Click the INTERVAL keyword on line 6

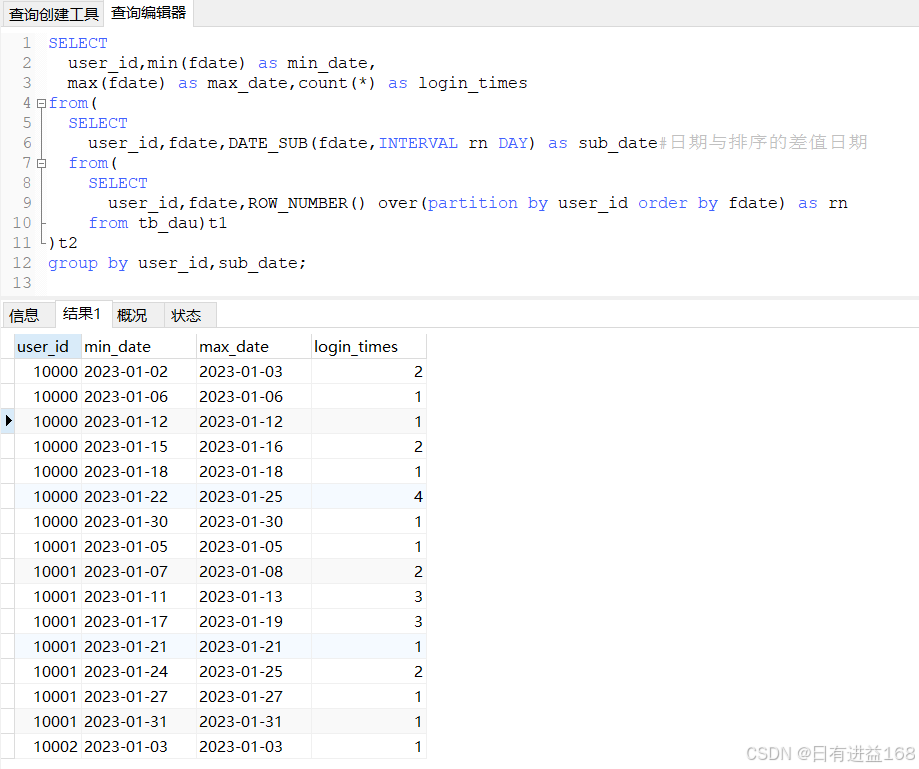tap(418, 144)
